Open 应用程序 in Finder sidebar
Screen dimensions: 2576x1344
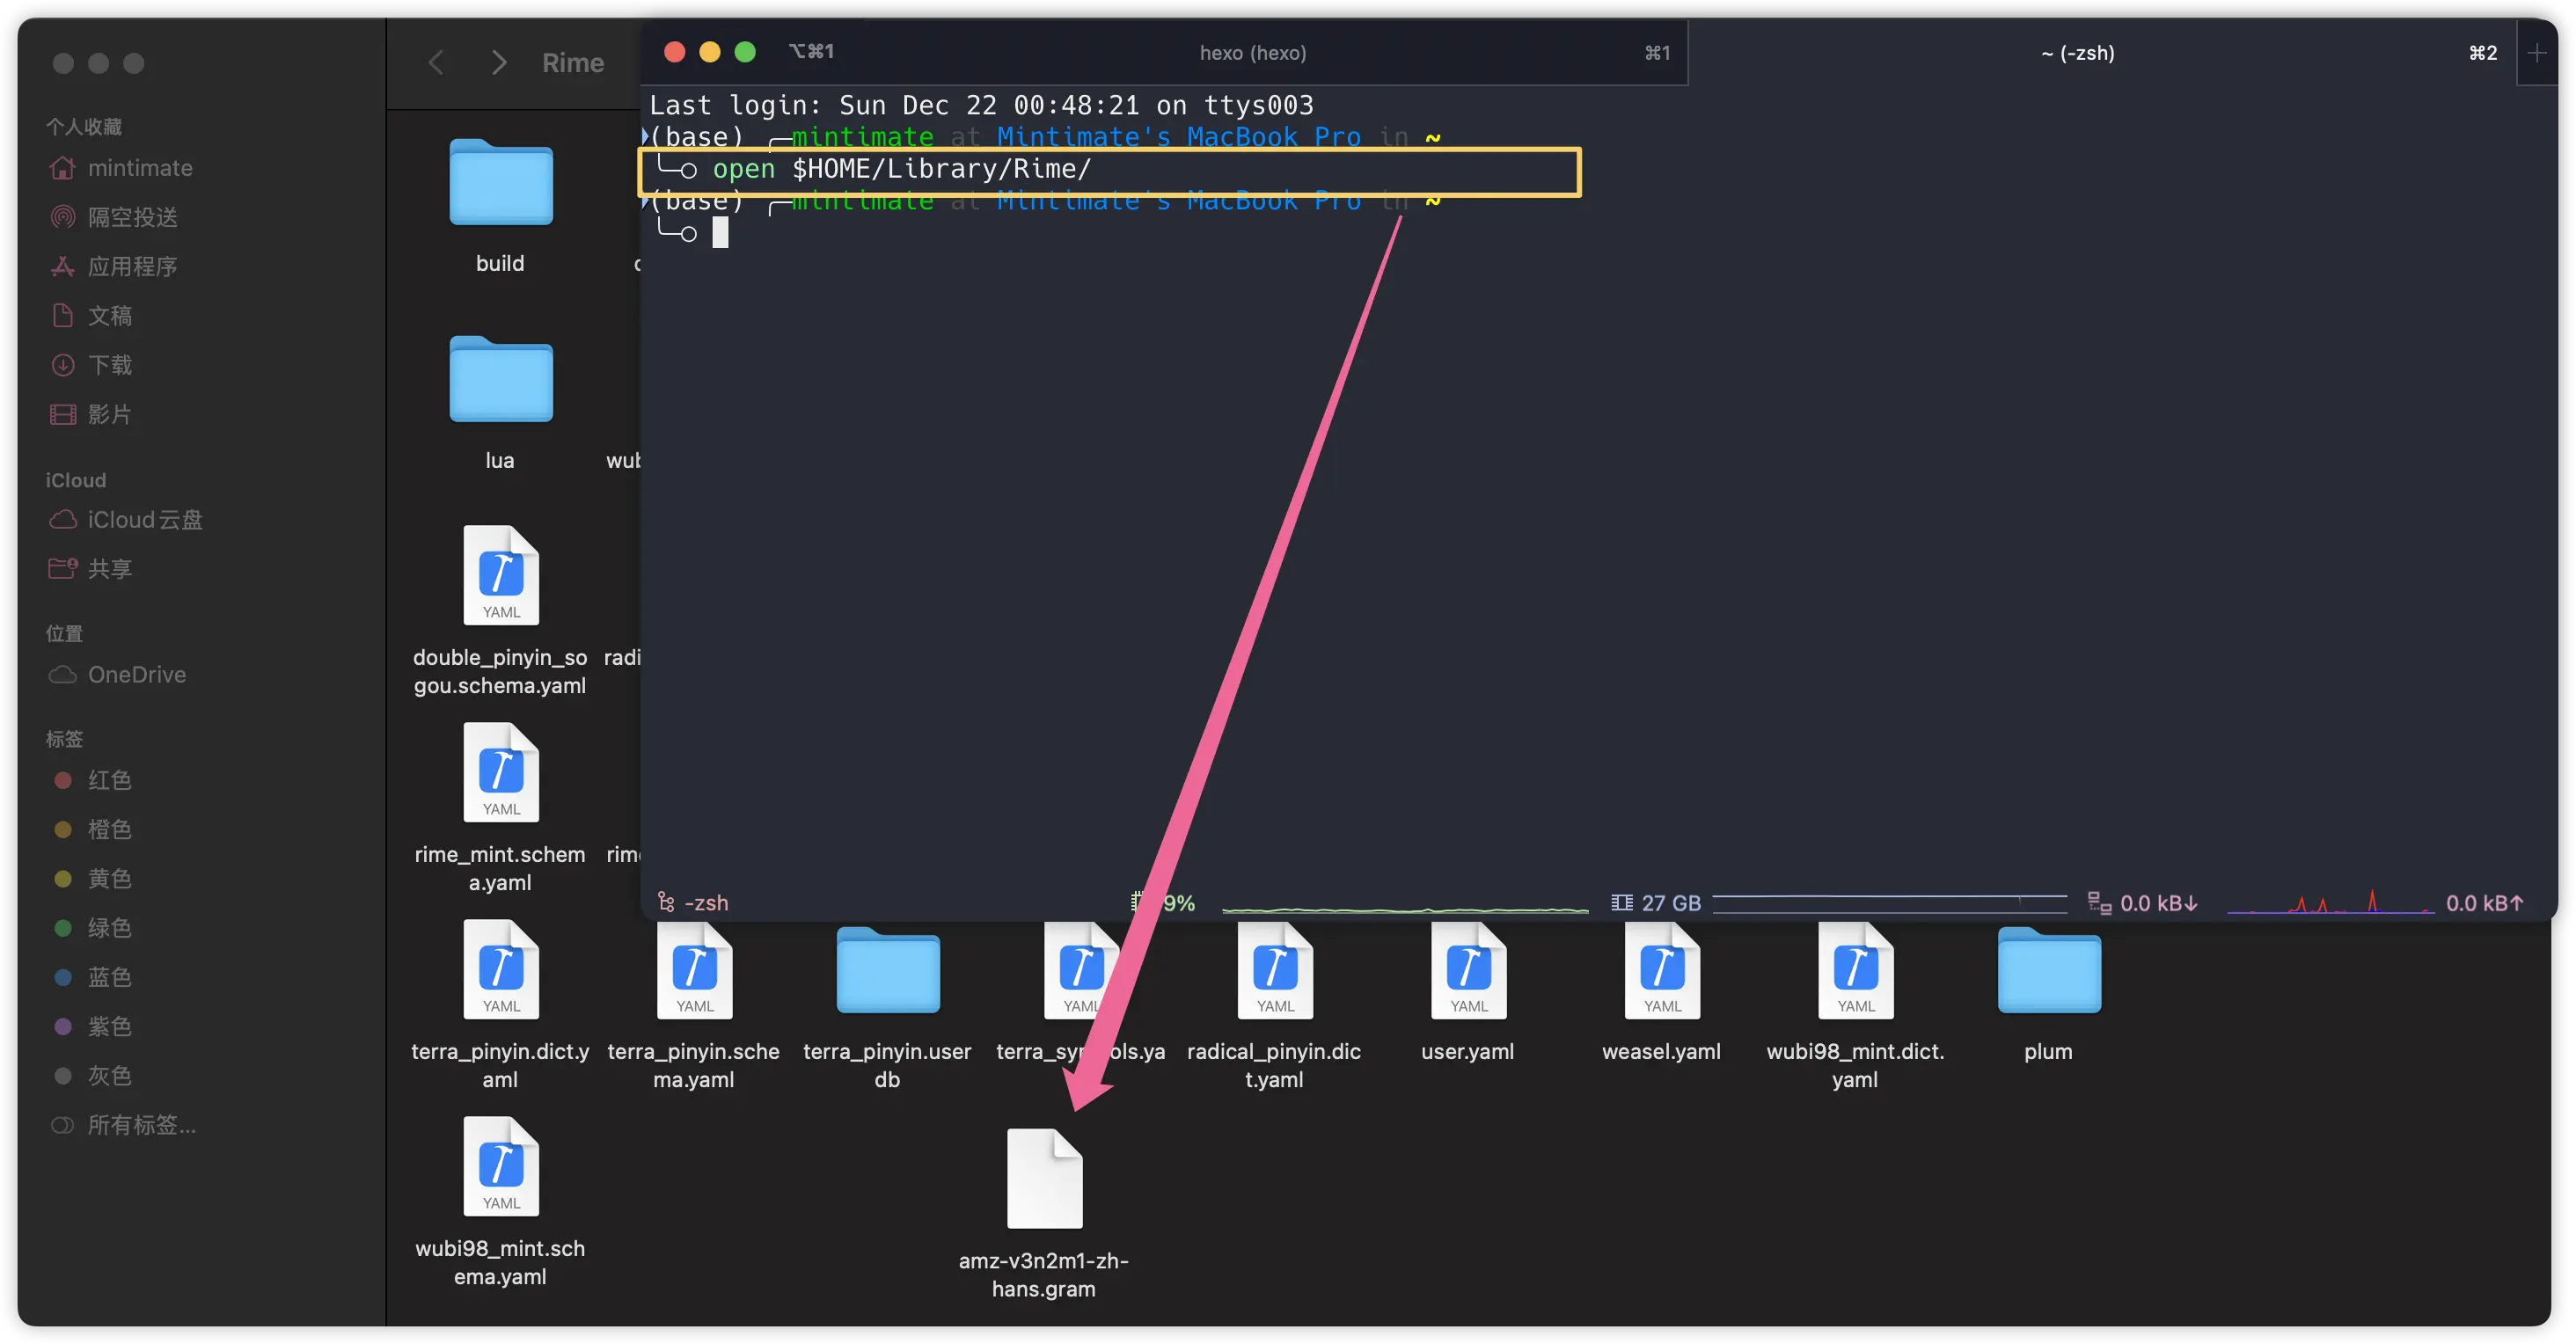[113, 266]
